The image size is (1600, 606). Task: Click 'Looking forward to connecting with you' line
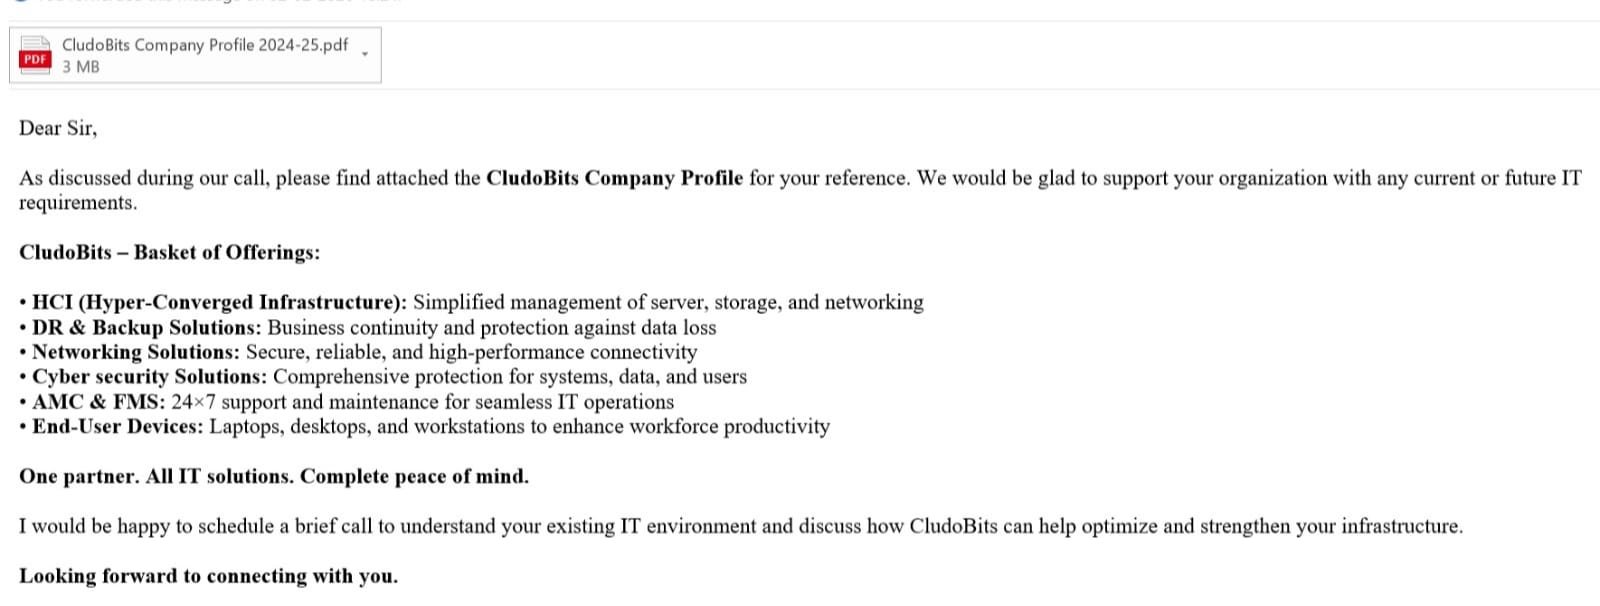coord(208,576)
